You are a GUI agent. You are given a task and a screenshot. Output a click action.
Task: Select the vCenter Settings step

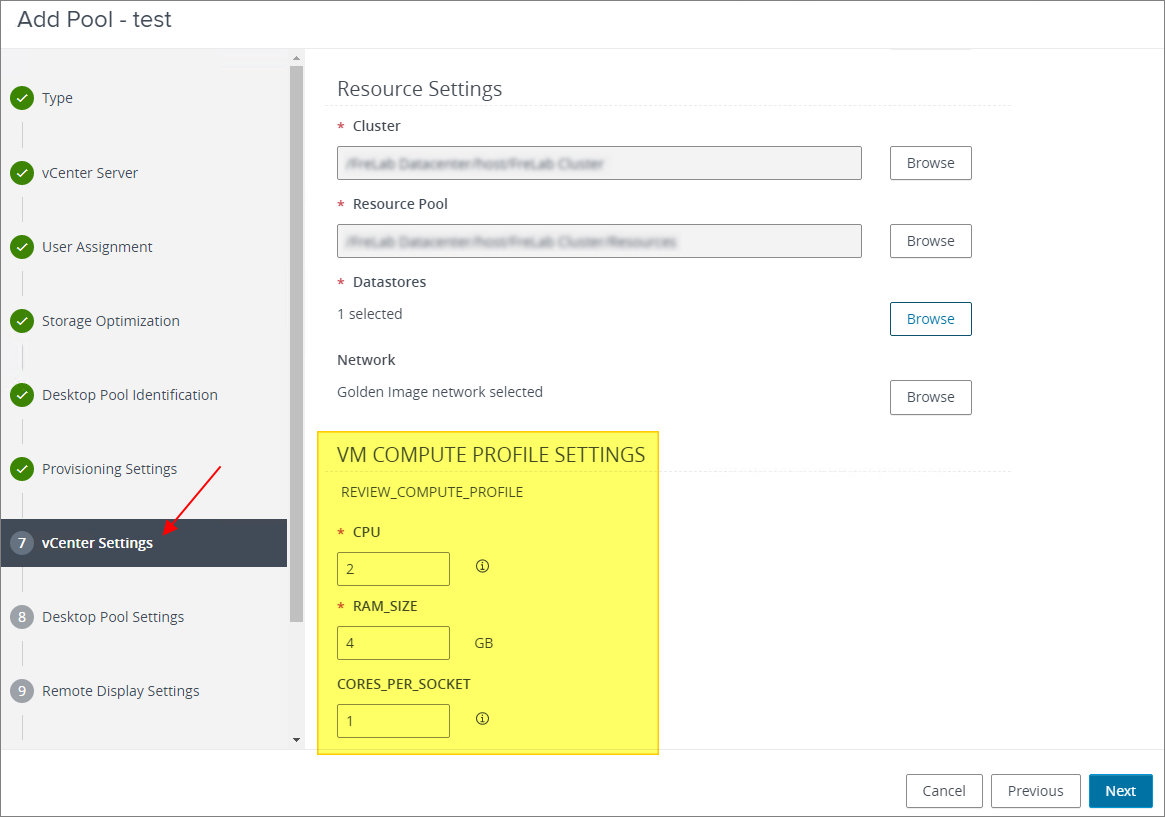[x=97, y=543]
